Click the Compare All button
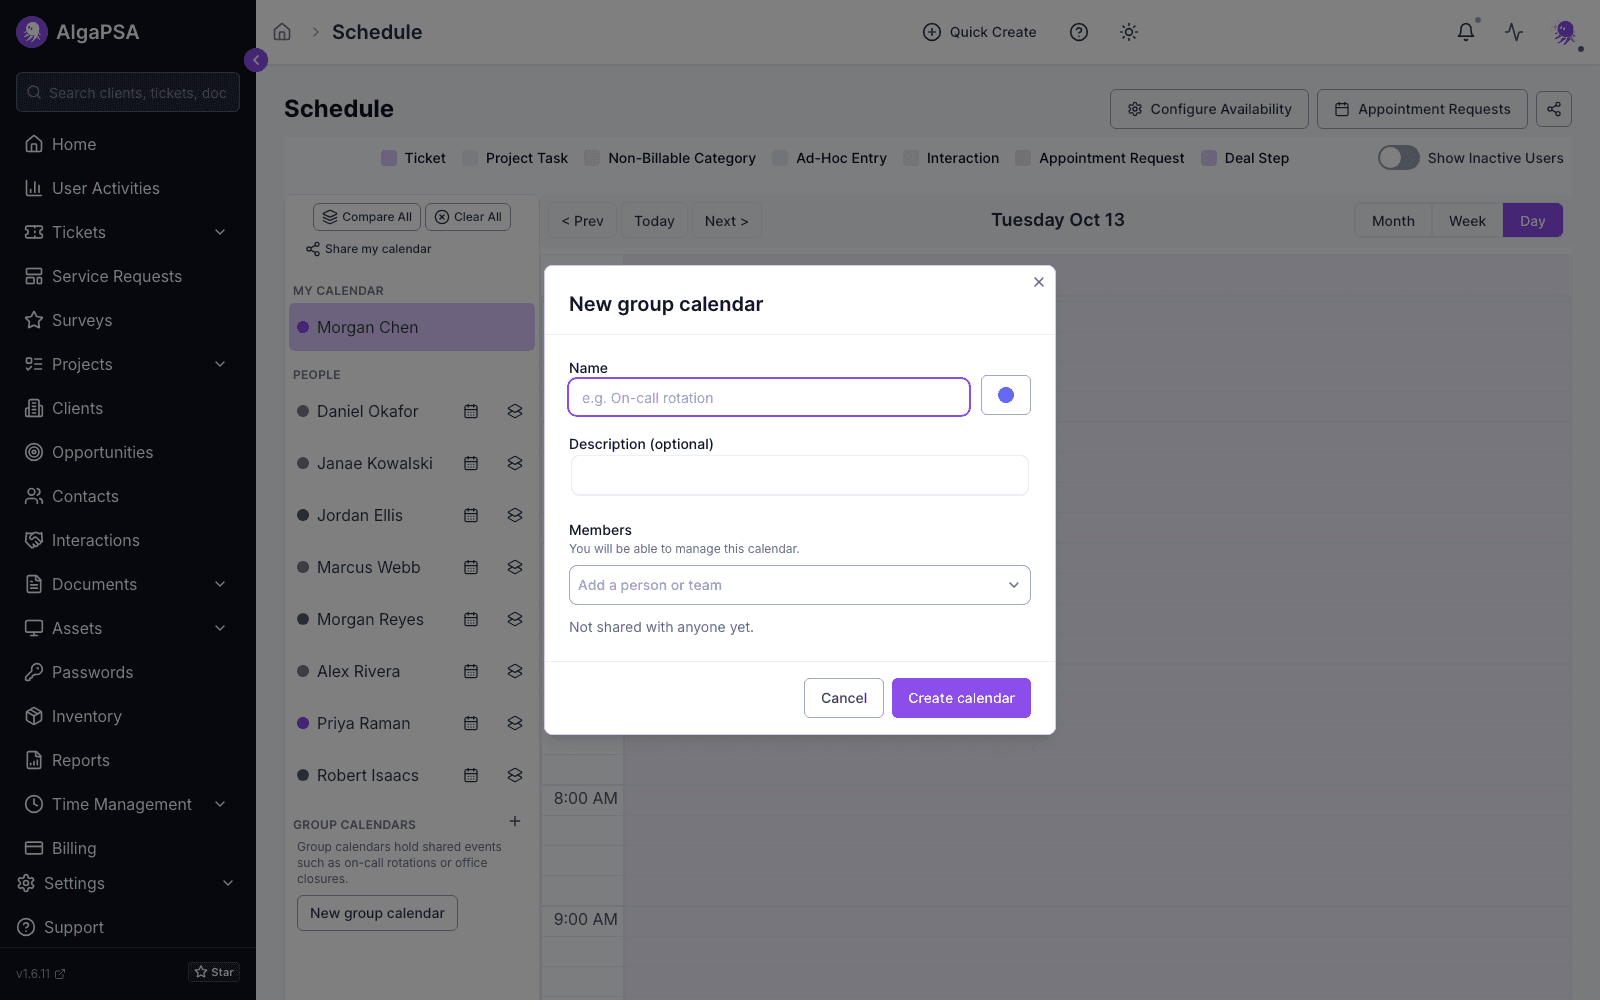The height and width of the screenshot is (1000, 1600). click(x=367, y=217)
